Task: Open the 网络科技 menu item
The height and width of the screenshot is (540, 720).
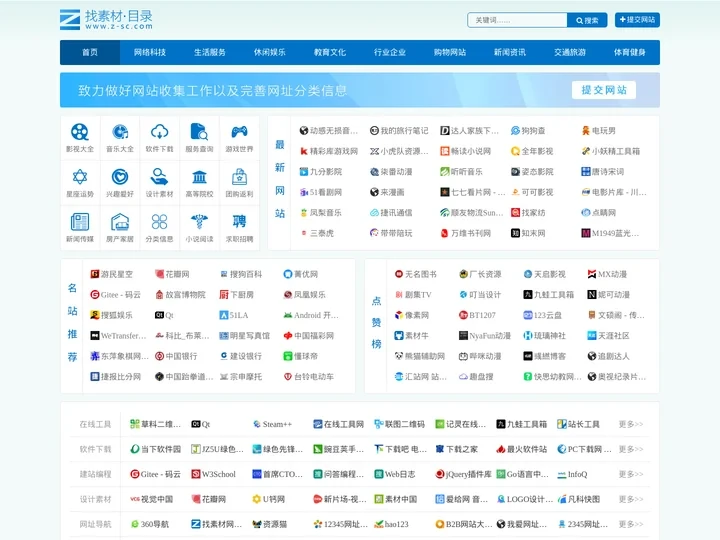Action: 150,52
